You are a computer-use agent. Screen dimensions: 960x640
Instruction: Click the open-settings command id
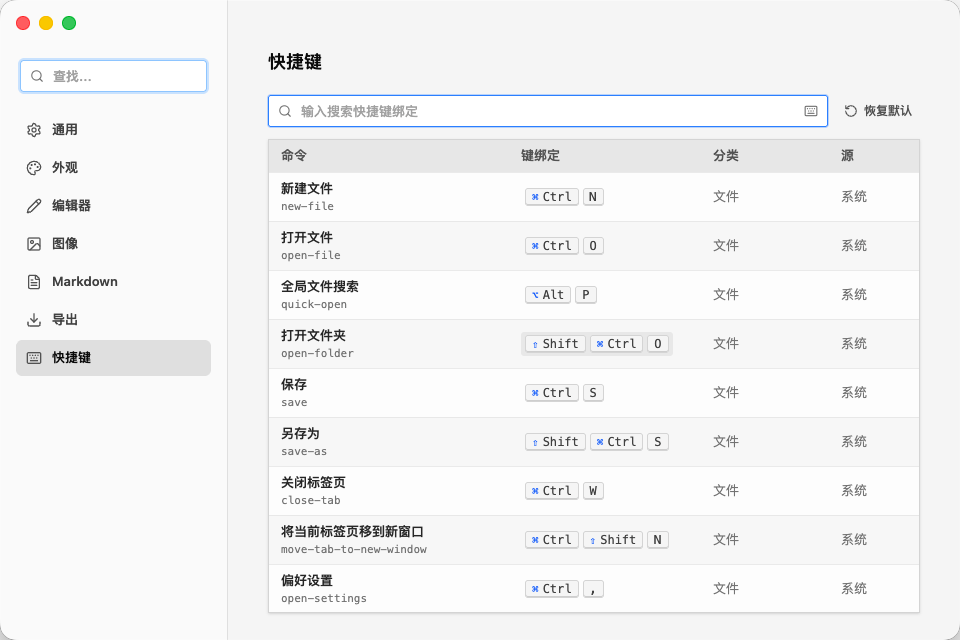tap(324, 598)
